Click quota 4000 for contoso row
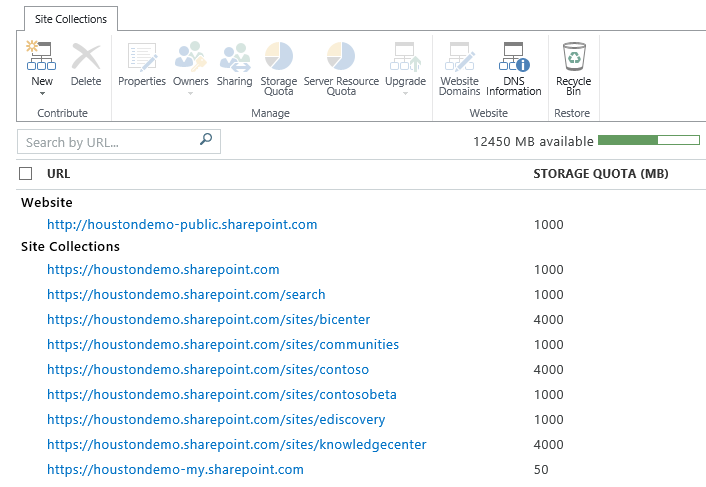The image size is (706, 487). click(548, 370)
